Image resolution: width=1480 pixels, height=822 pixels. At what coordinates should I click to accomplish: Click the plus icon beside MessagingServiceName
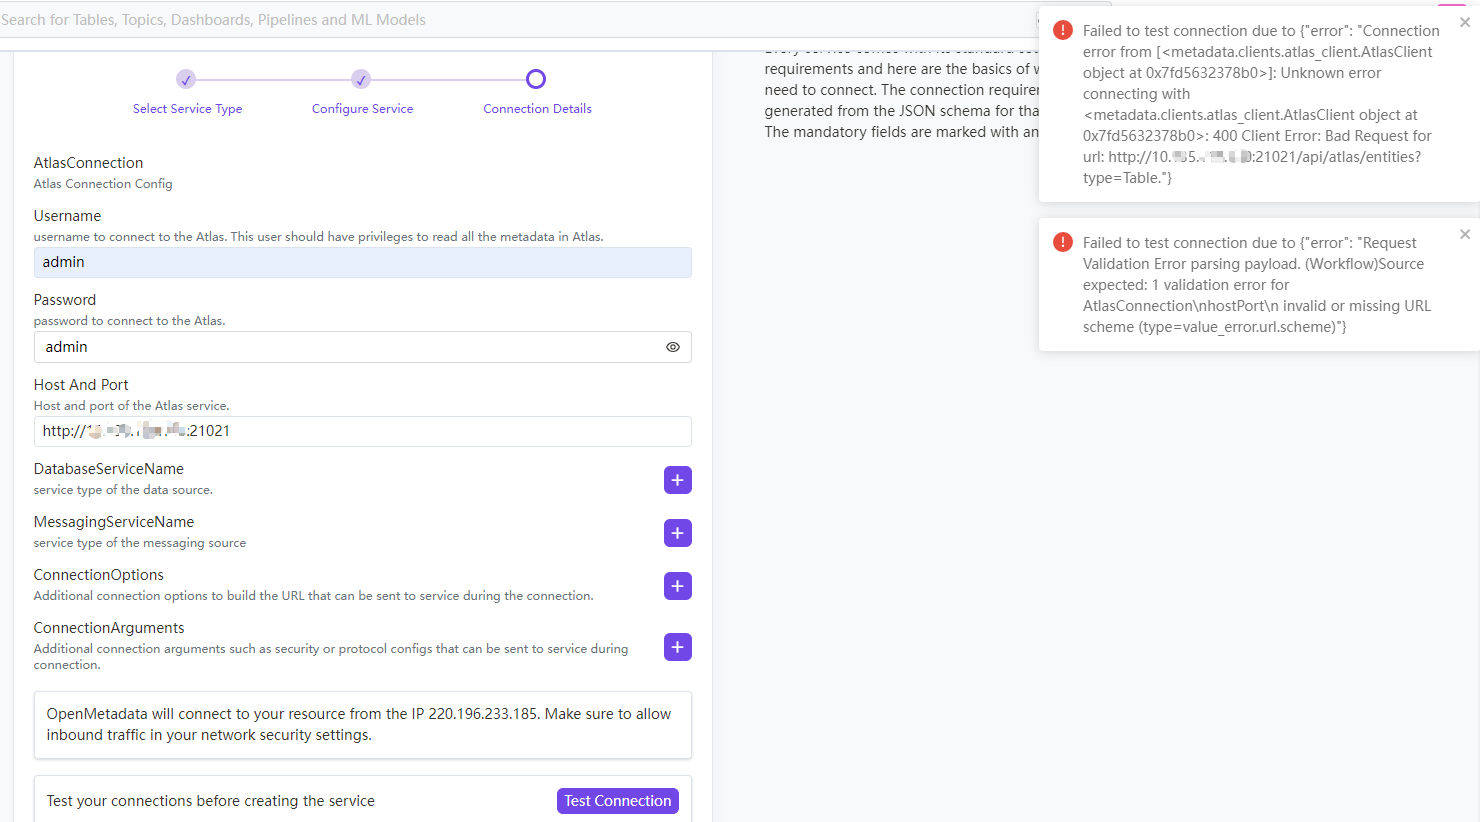click(677, 533)
